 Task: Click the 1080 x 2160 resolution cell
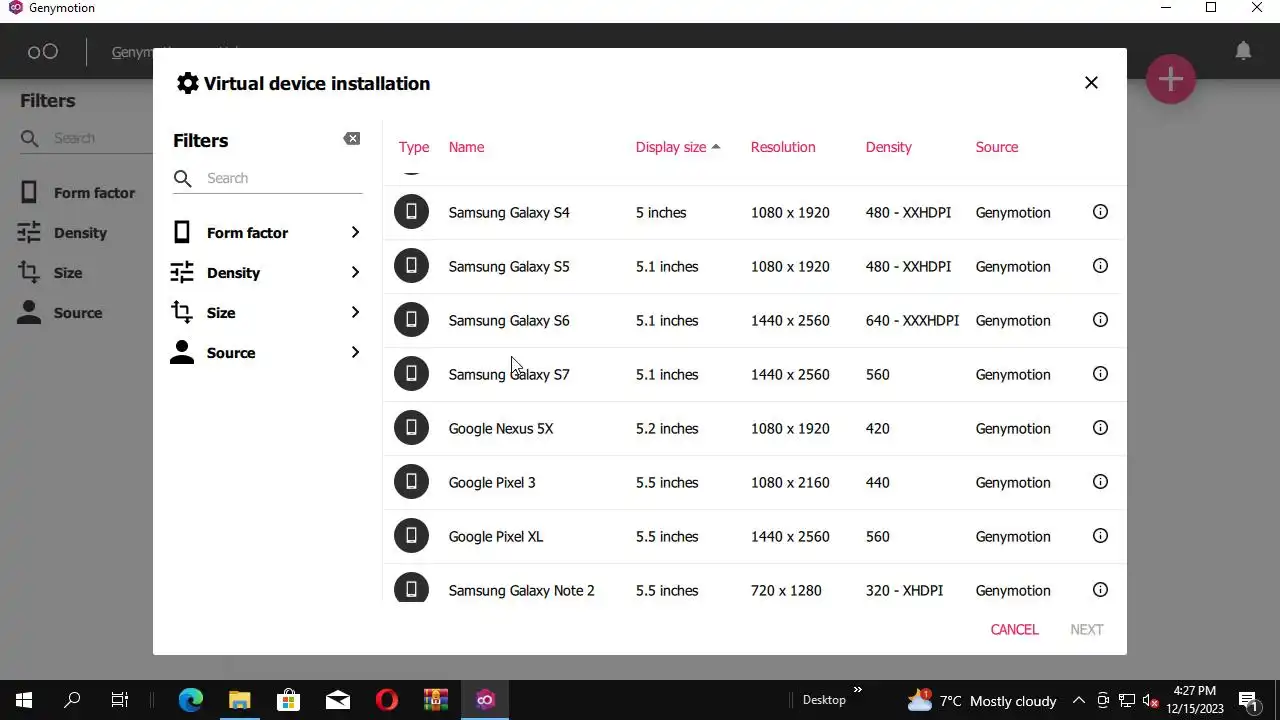tap(790, 482)
